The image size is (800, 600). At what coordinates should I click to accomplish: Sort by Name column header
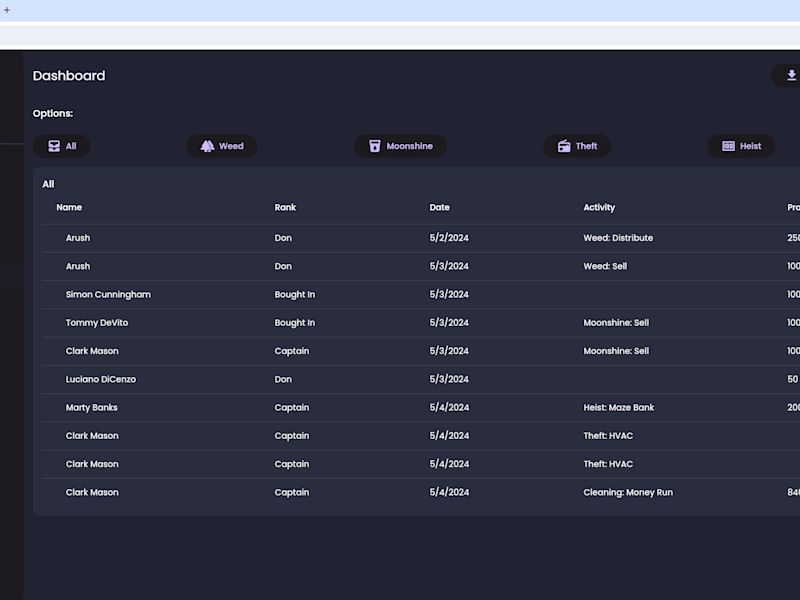[69, 207]
